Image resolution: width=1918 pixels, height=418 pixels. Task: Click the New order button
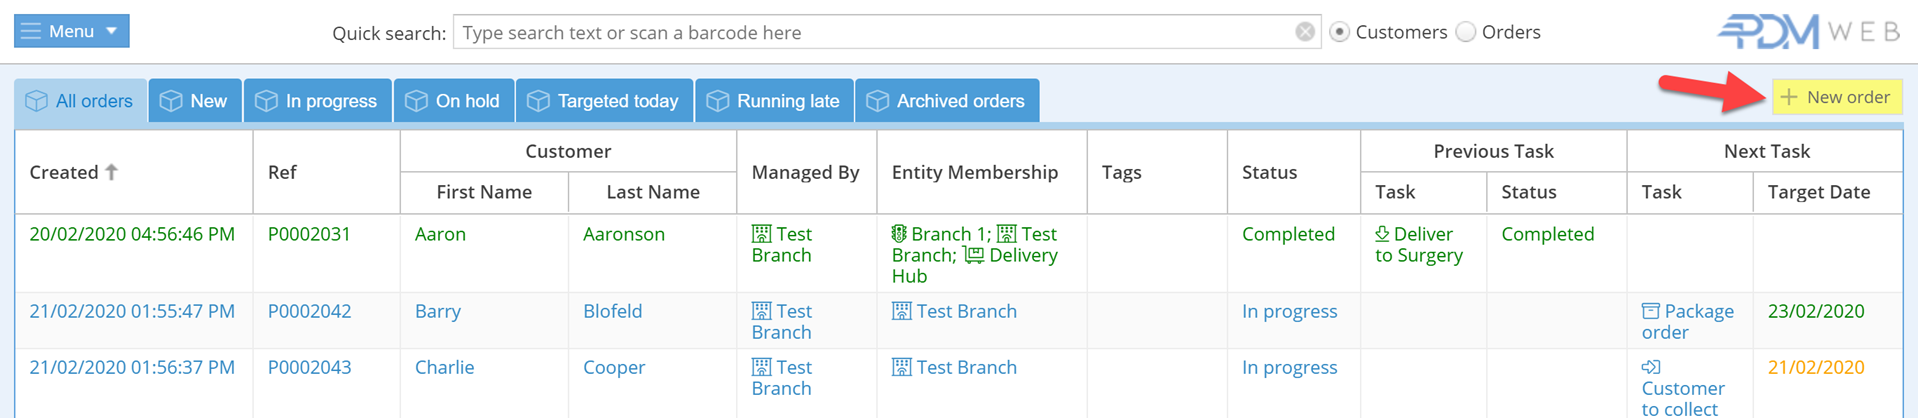pyautogui.click(x=1836, y=97)
